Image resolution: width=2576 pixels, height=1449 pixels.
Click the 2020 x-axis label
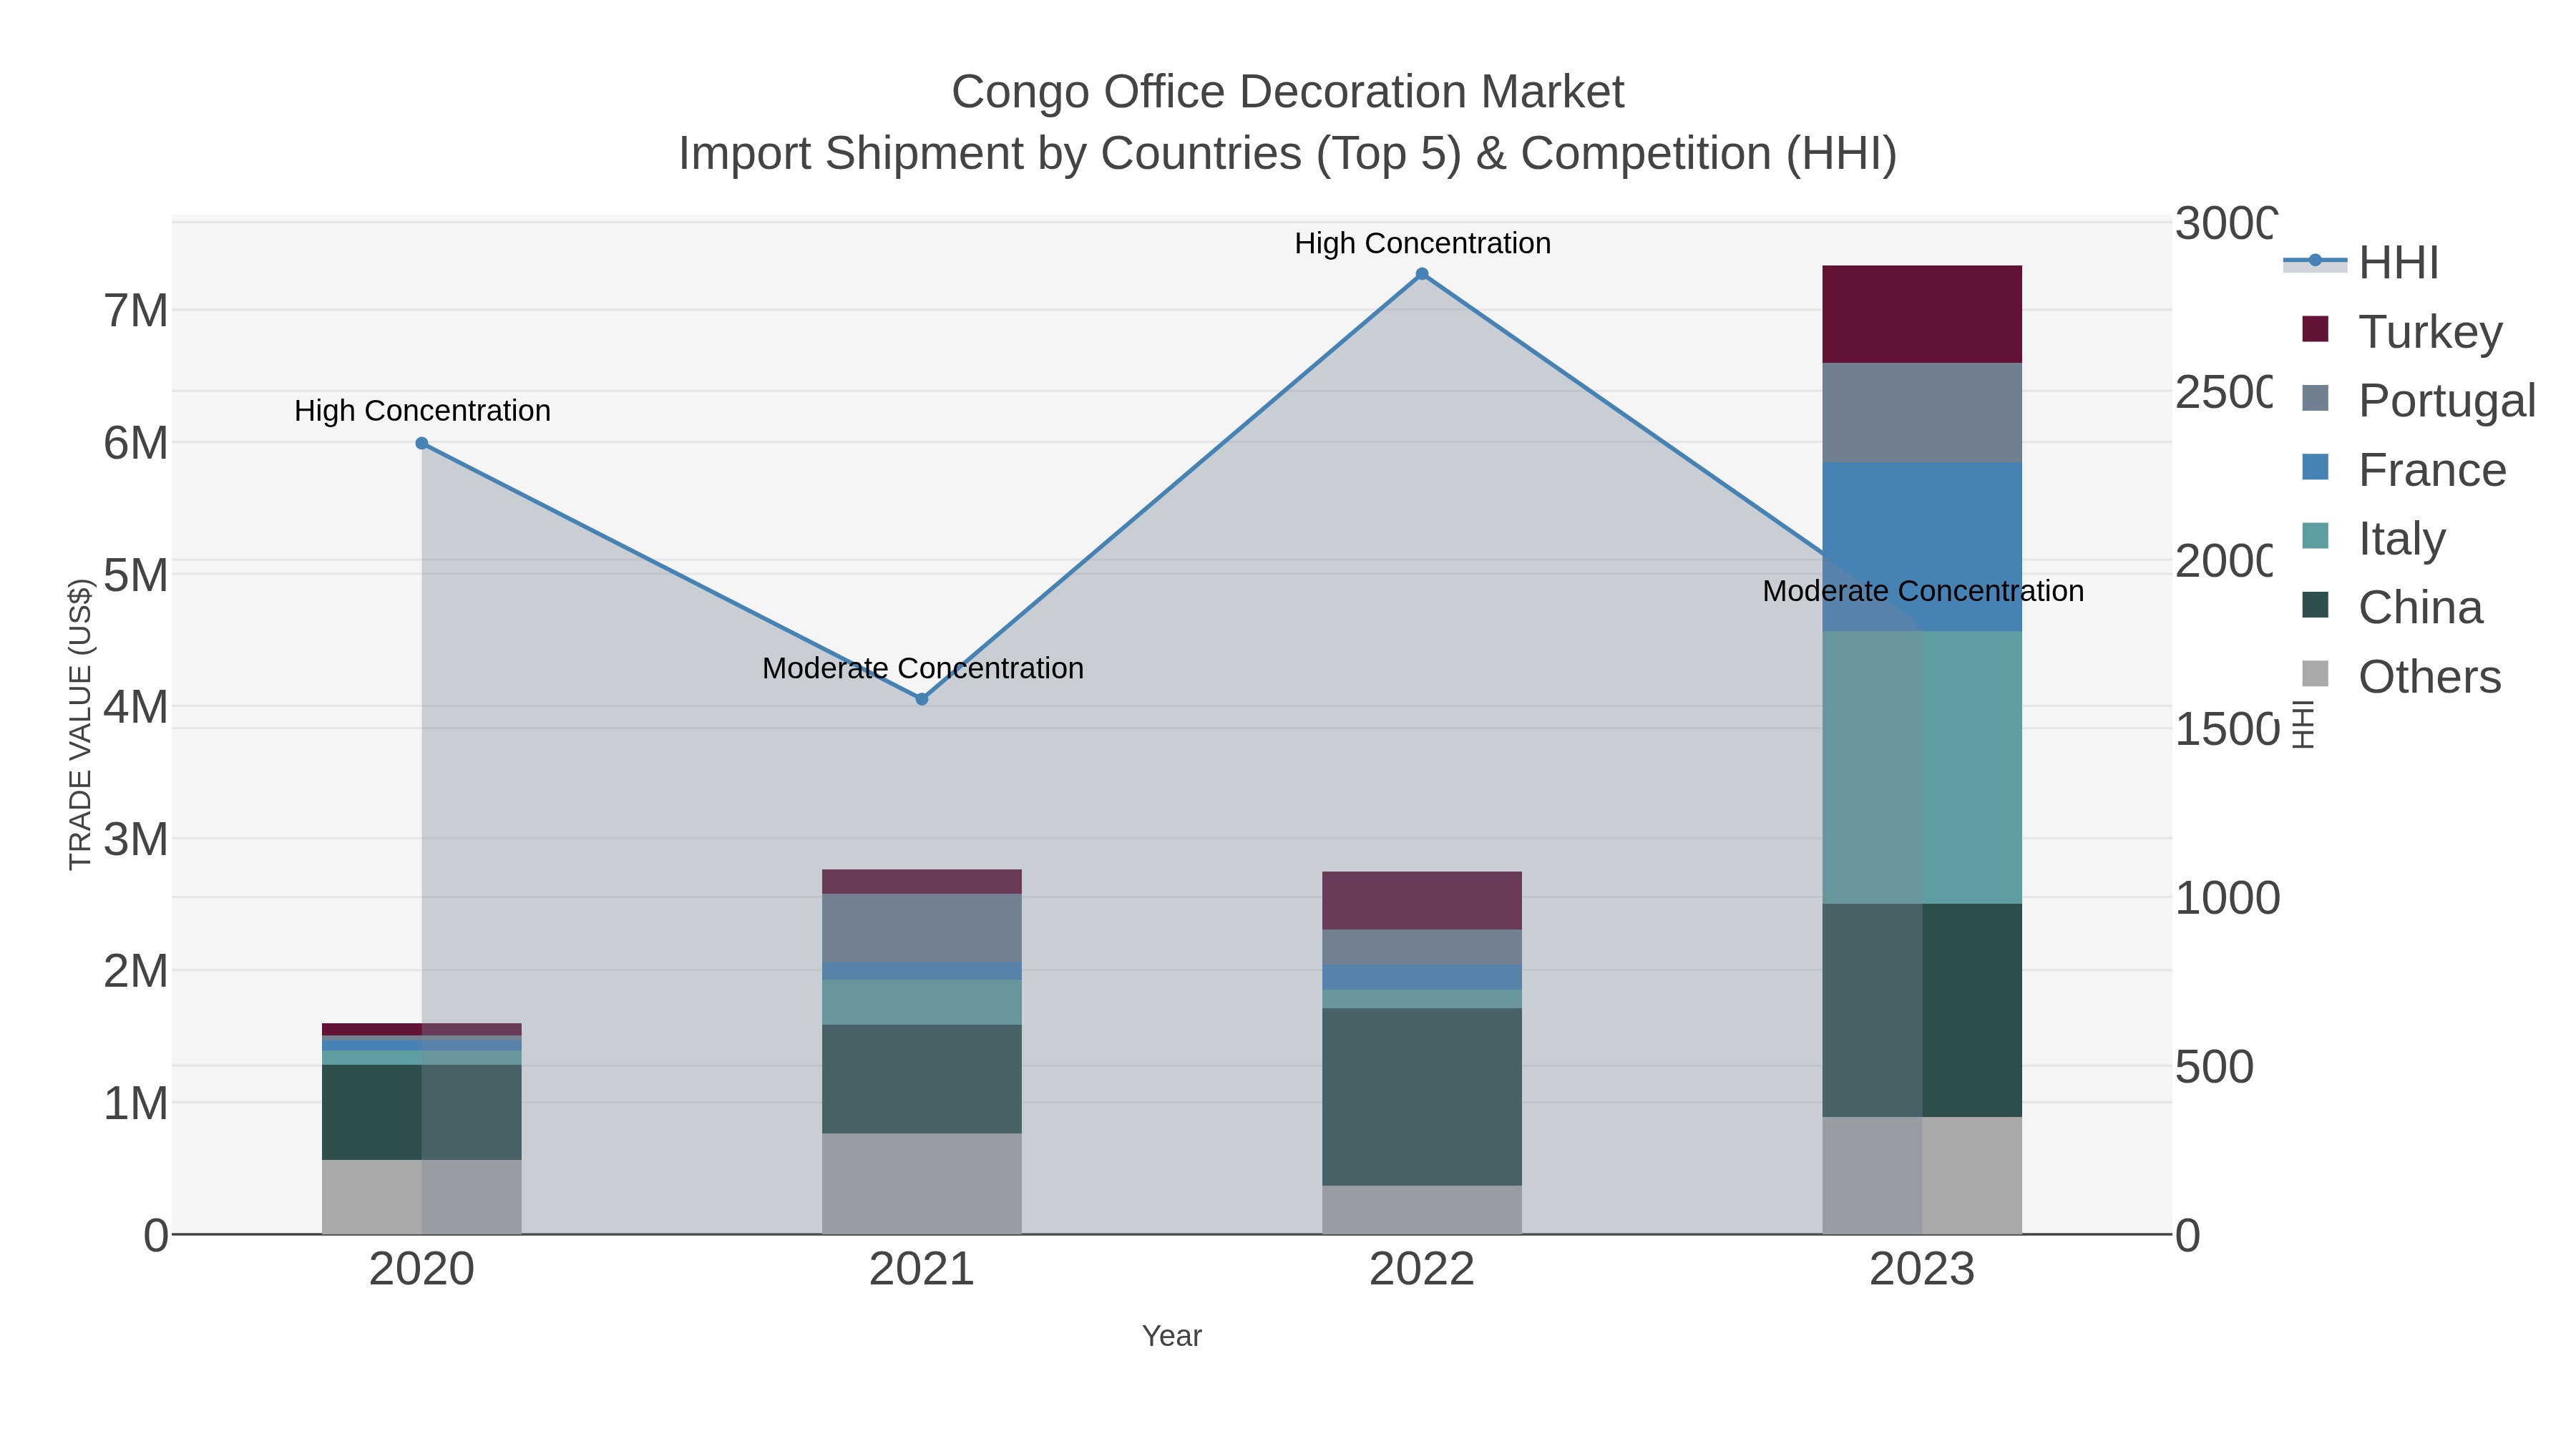(422, 1270)
